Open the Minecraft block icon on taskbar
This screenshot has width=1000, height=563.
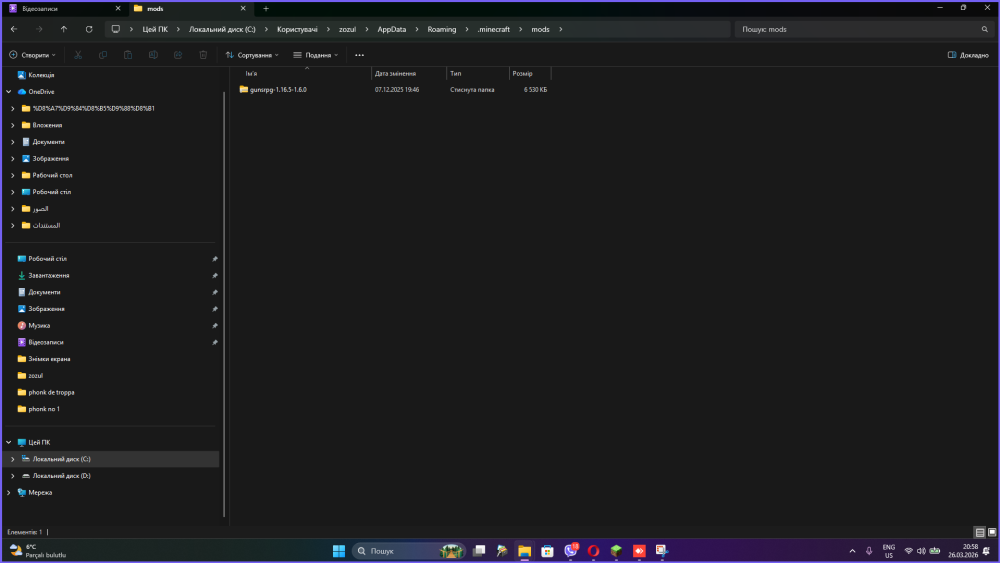pos(616,551)
